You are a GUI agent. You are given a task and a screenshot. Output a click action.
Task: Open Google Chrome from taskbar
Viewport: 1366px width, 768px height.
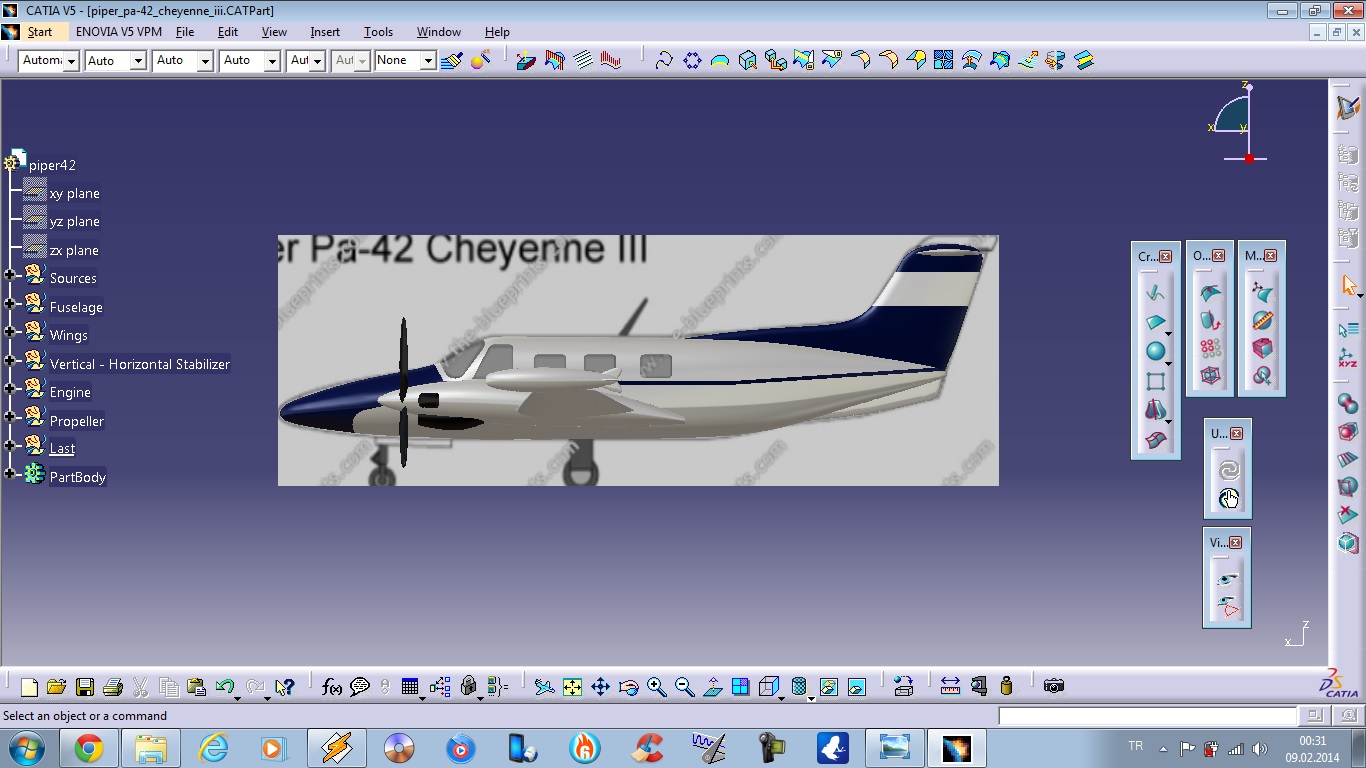[88, 748]
